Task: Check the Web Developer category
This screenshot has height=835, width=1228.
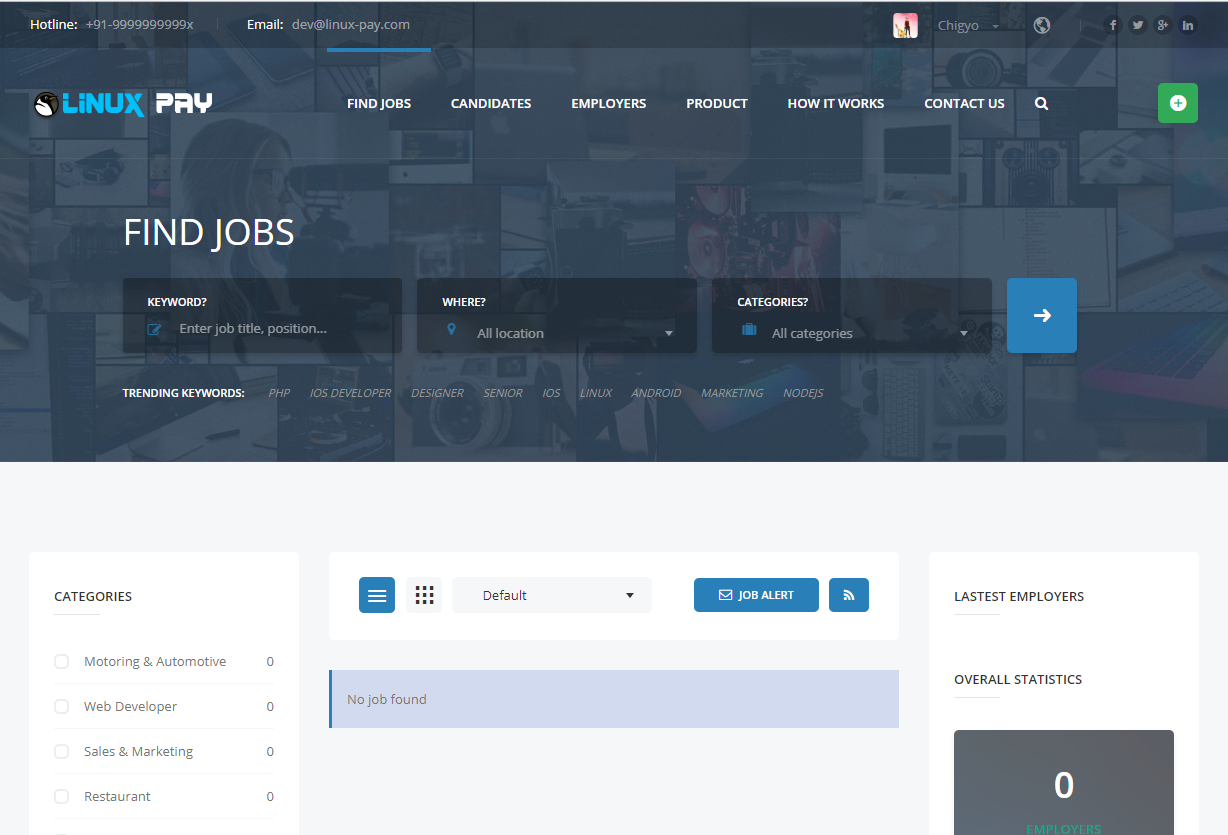Action: [62, 707]
